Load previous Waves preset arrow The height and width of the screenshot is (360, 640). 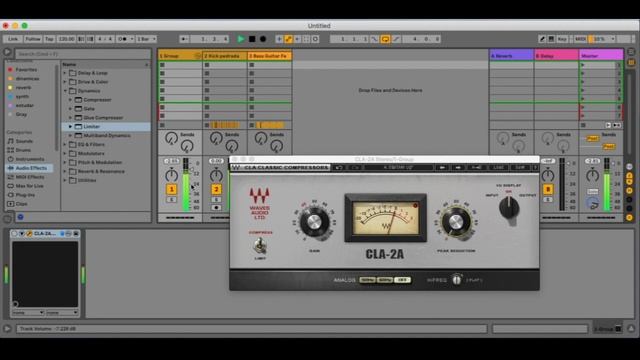(x=442, y=167)
